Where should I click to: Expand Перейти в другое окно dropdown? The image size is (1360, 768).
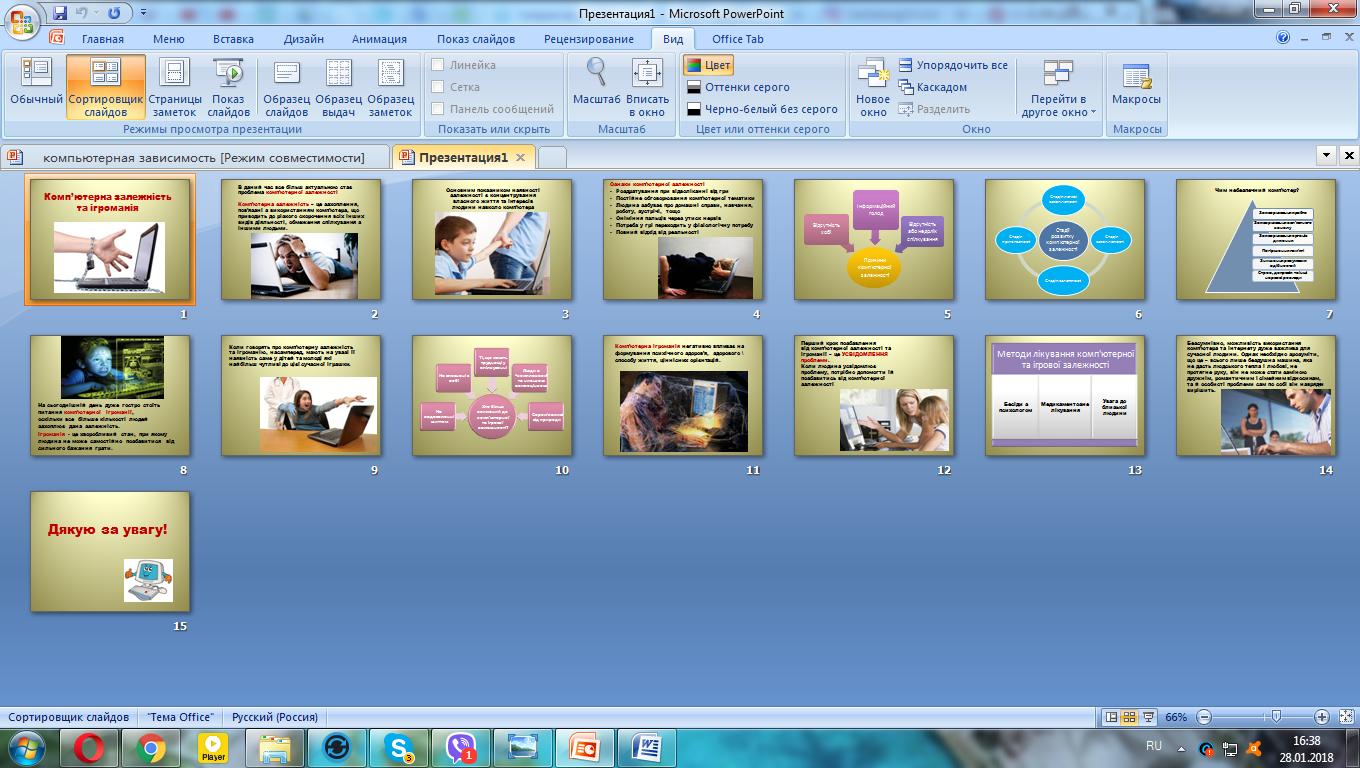[1057, 86]
